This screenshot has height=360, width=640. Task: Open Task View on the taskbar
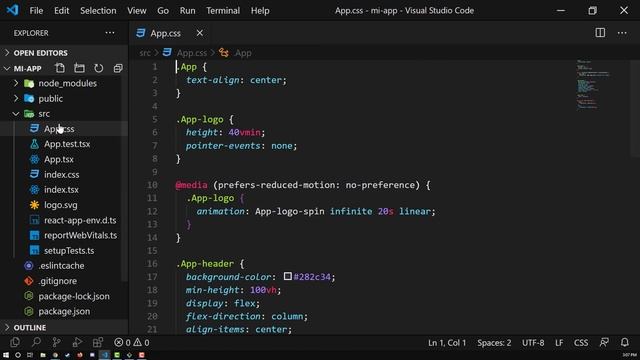[30, 355]
